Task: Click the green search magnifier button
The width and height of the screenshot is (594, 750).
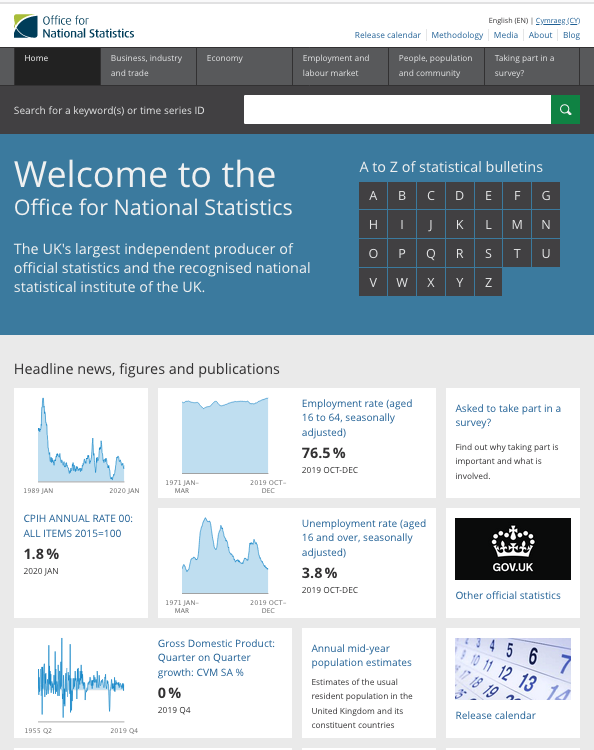Action: point(565,110)
